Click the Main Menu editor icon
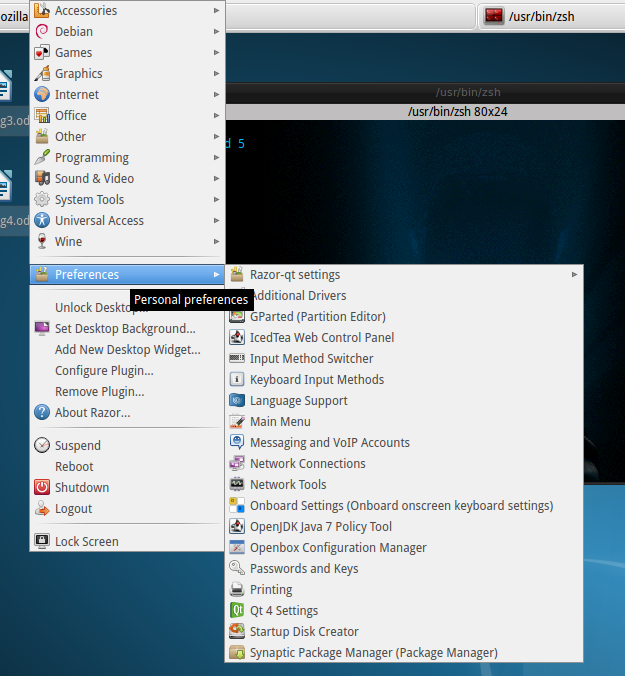Viewport: 625px width, 676px height. tap(237, 421)
